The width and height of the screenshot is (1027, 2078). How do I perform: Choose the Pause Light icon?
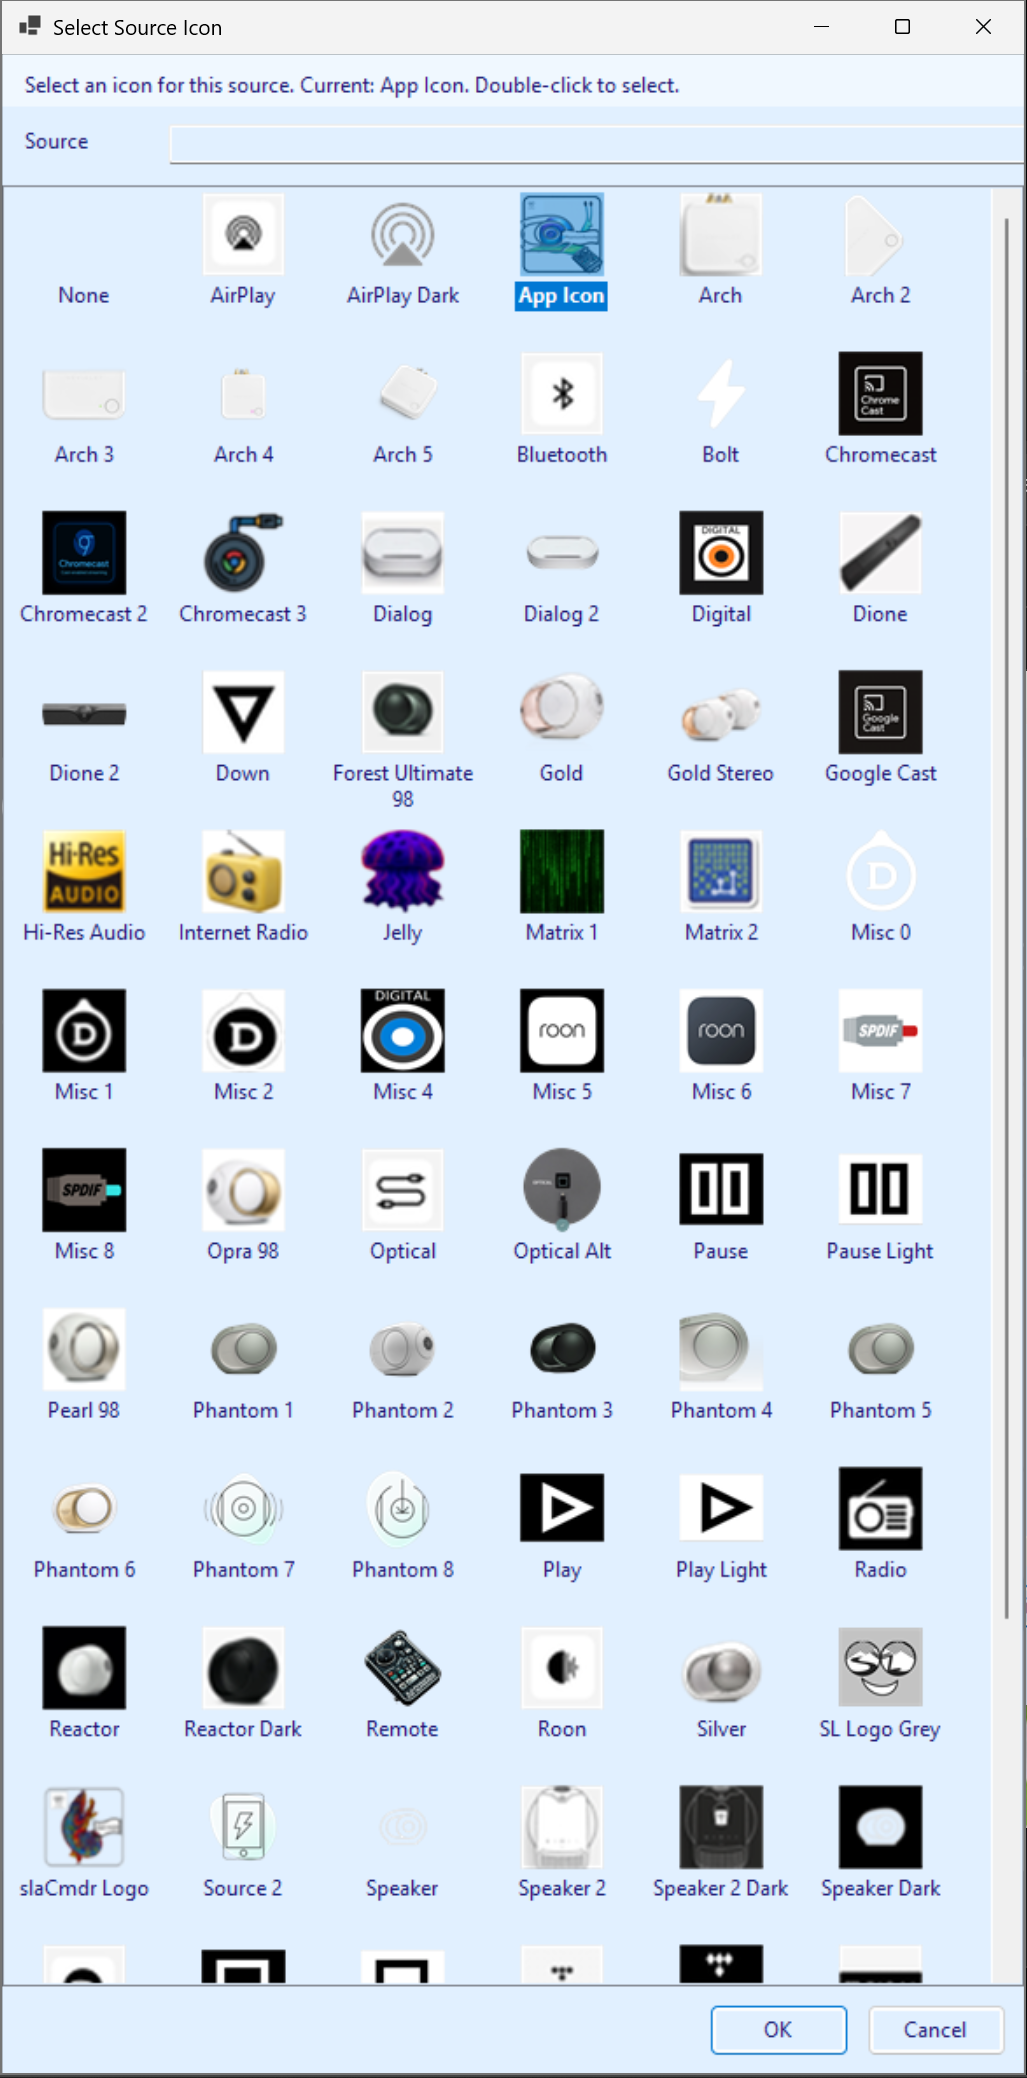click(x=881, y=1189)
